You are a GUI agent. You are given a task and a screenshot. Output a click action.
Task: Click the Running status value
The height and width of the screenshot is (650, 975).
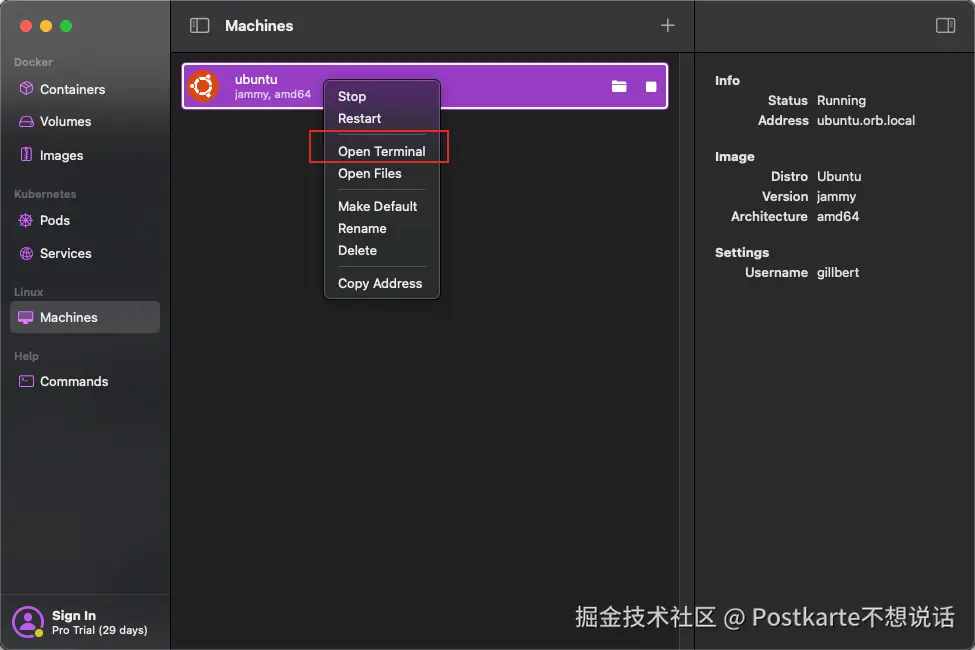coord(841,100)
